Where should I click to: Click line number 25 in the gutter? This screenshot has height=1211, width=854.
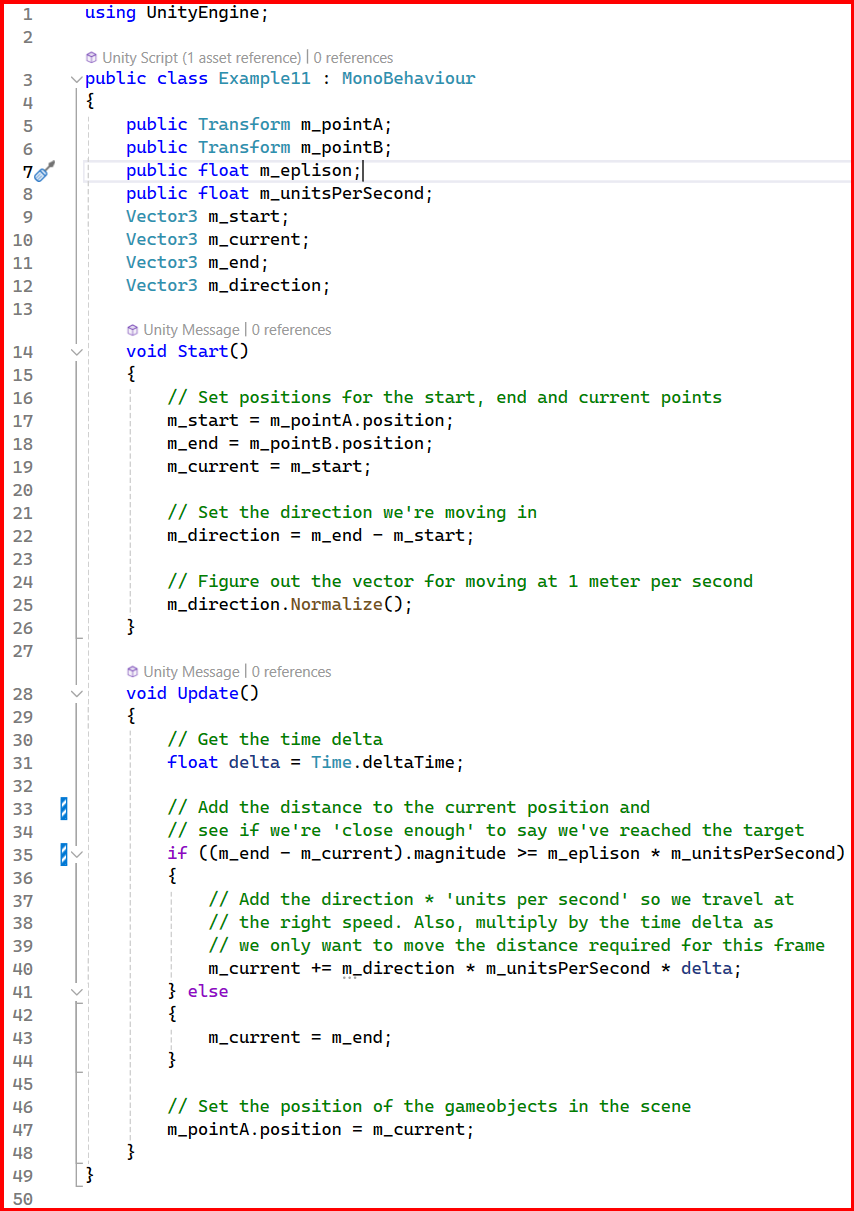(x=23, y=605)
